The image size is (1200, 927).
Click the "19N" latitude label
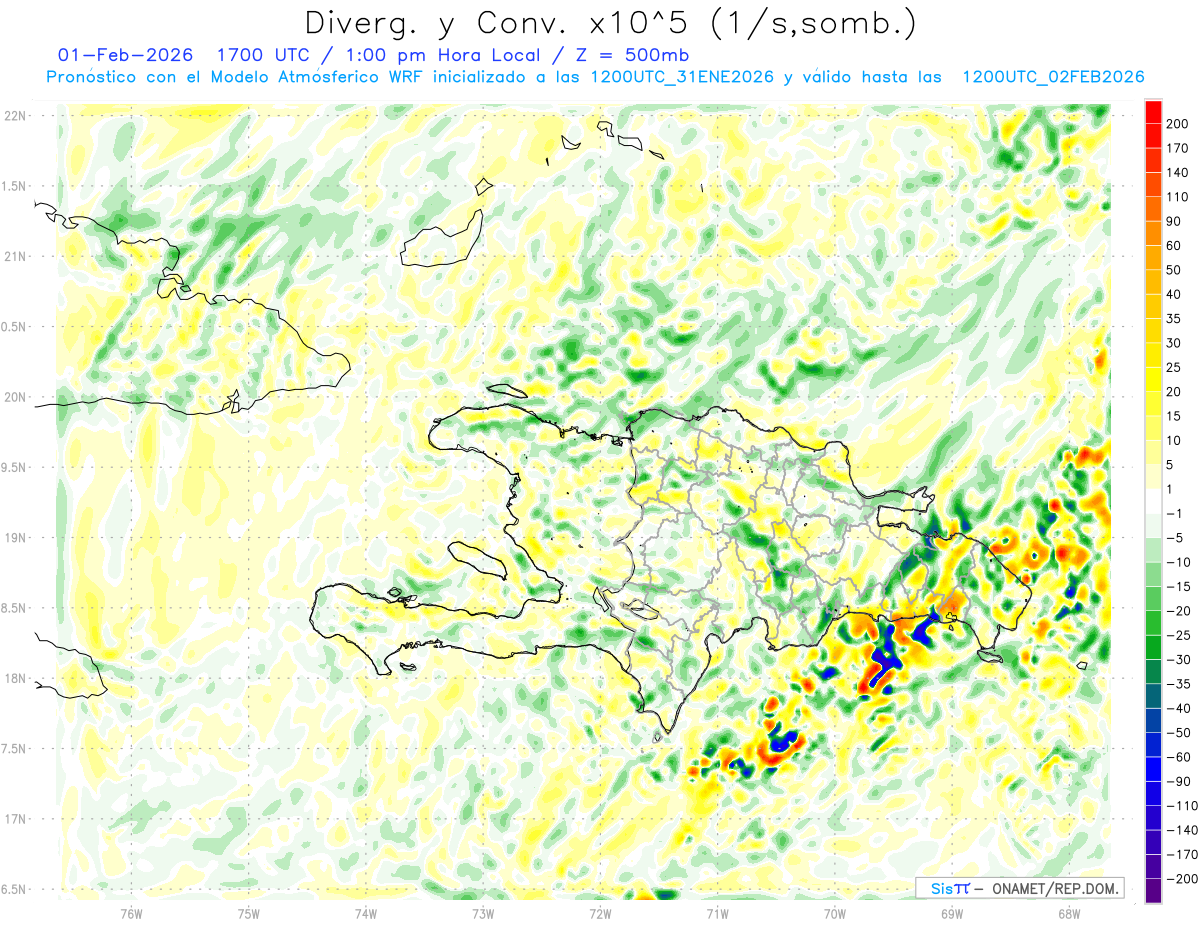click(x=15, y=538)
